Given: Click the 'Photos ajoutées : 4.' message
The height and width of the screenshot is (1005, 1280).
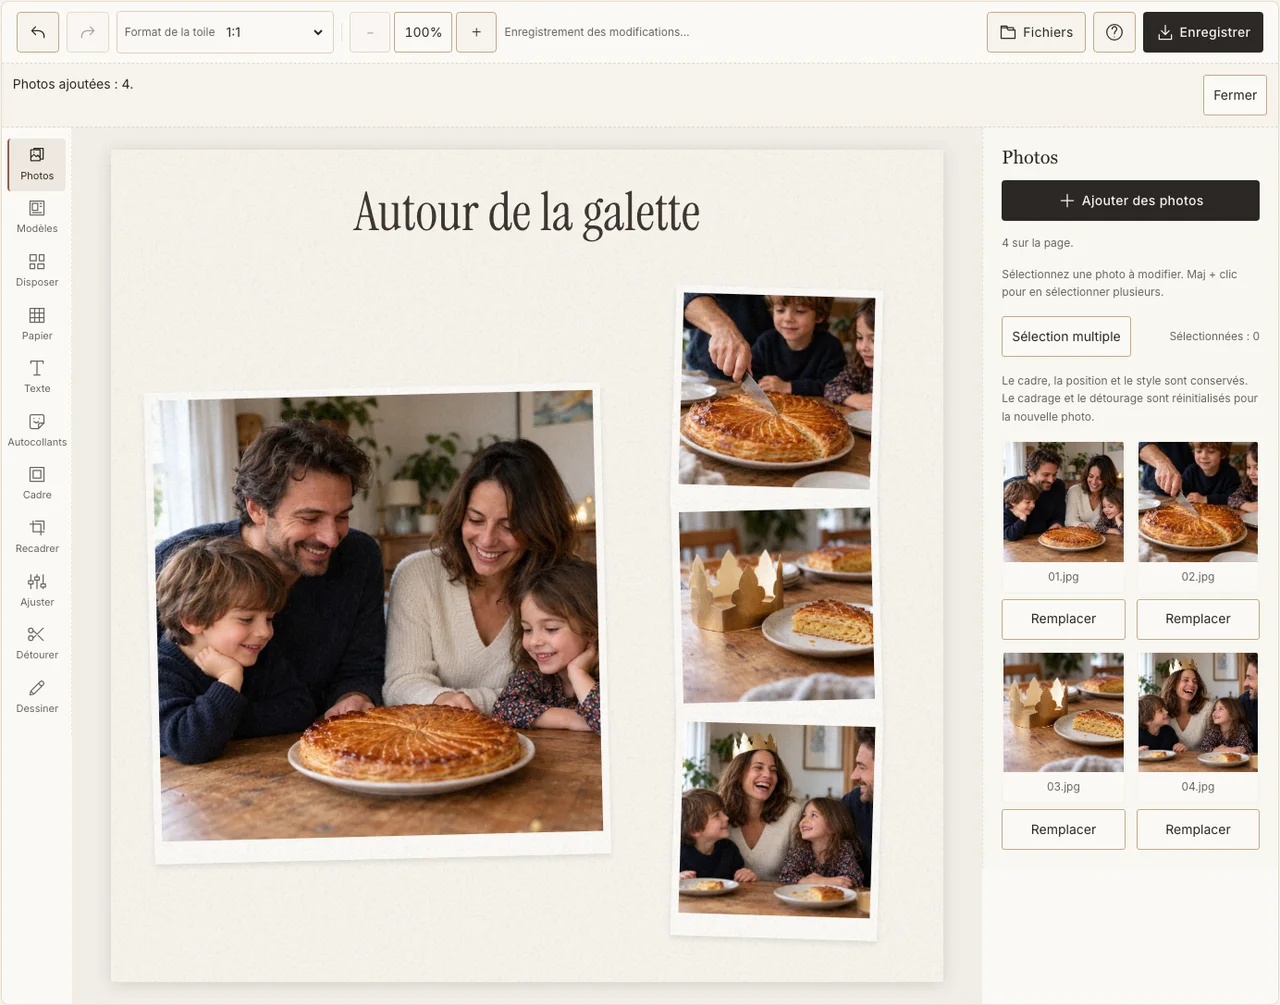Looking at the screenshot, I should [x=73, y=84].
